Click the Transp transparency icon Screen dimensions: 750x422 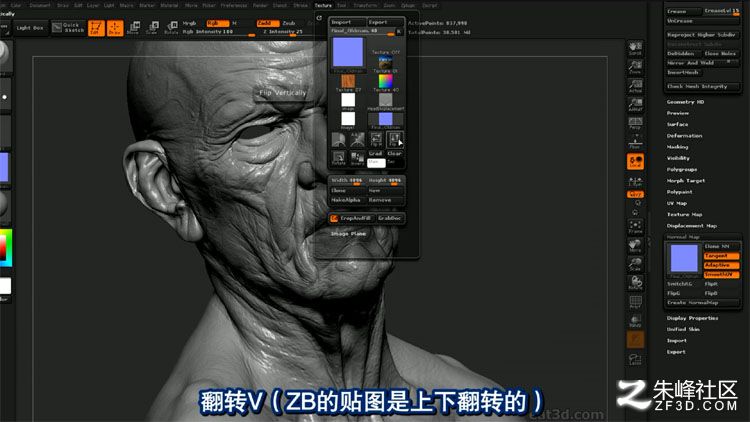click(635, 321)
